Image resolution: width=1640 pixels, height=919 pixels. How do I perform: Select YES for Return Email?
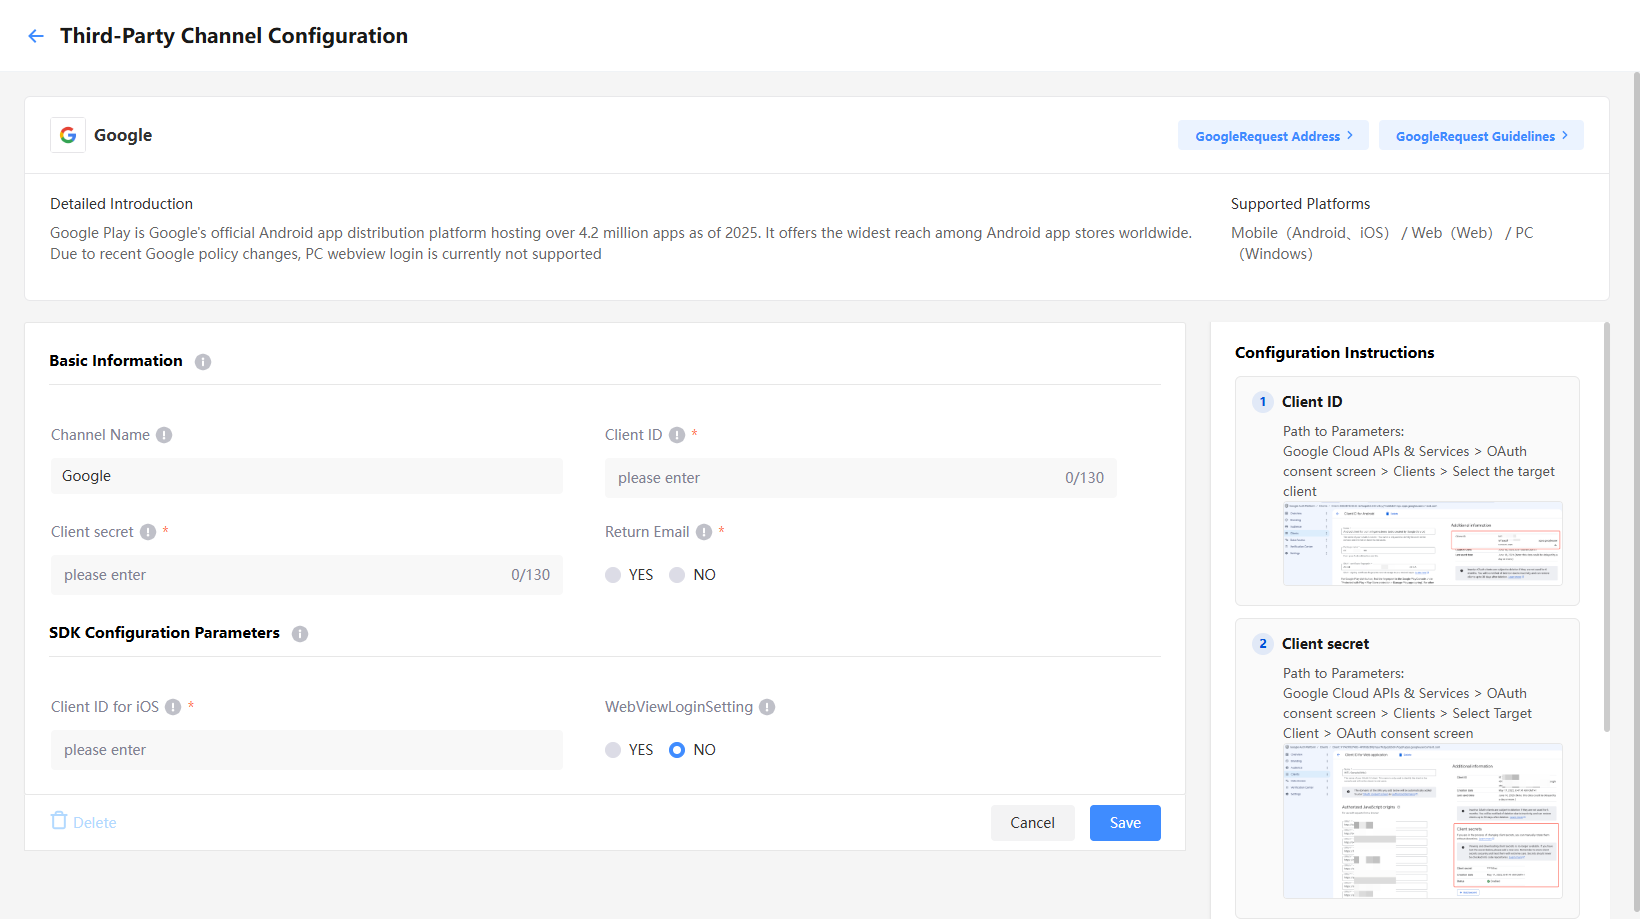click(x=613, y=575)
